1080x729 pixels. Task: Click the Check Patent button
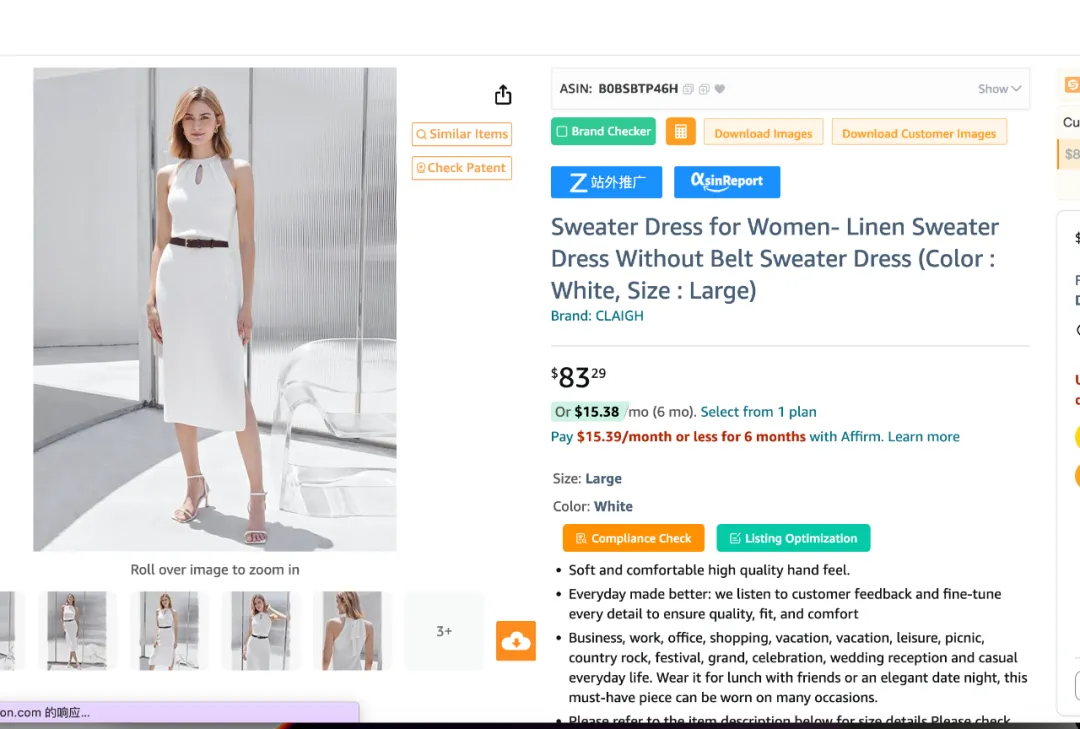462,168
